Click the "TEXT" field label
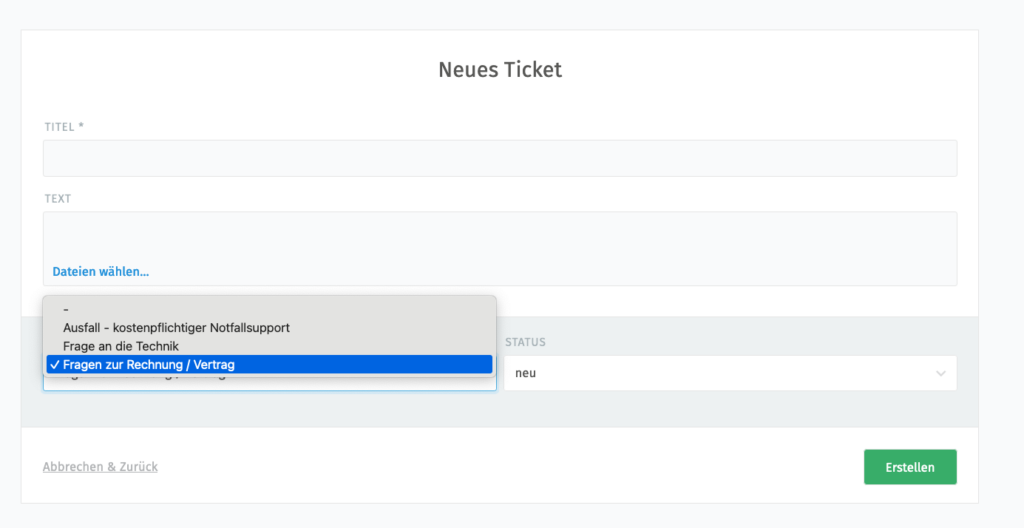The image size is (1024, 528). [x=57, y=199]
